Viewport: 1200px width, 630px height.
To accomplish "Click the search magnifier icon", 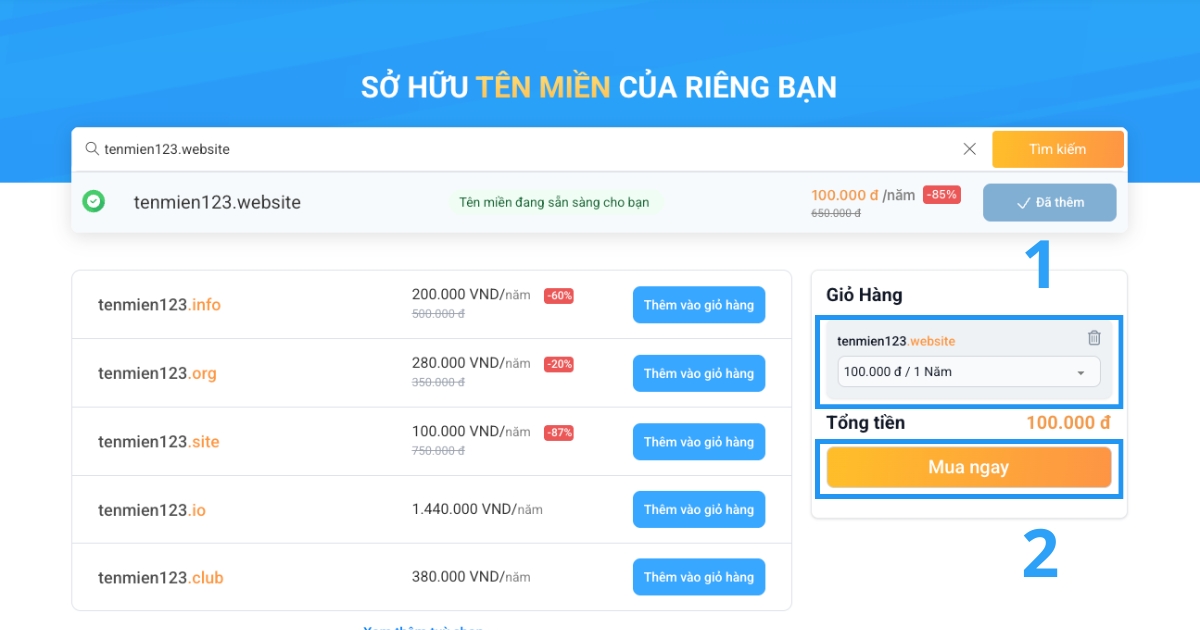I will (91, 148).
